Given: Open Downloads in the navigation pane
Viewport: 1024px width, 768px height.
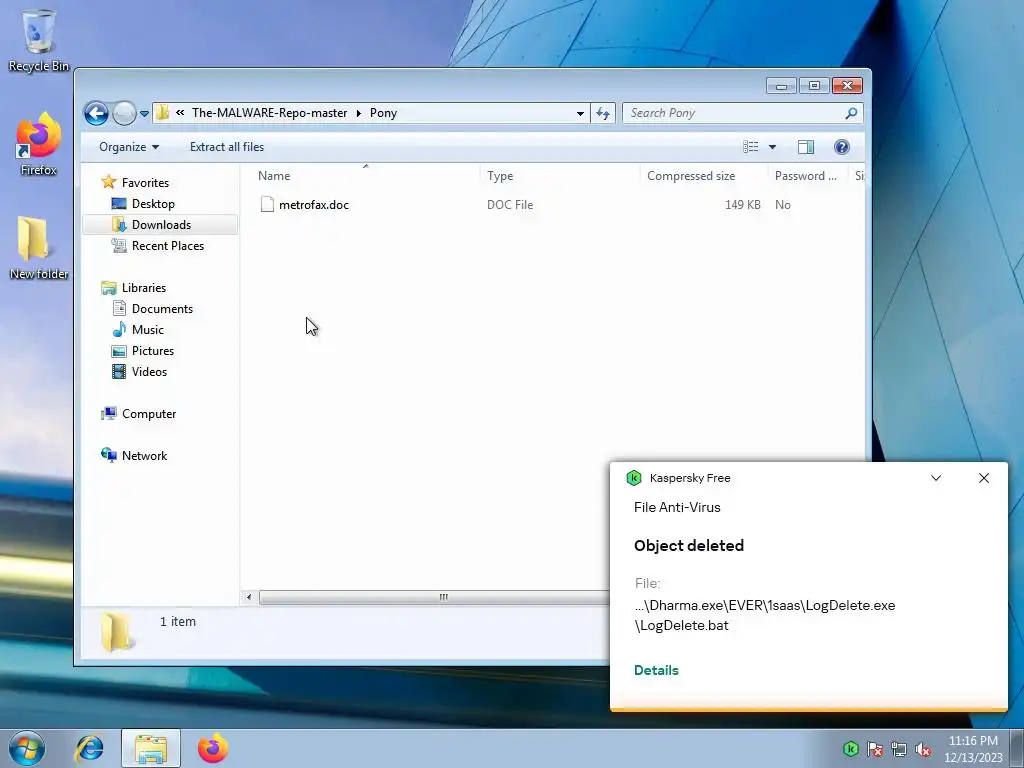Looking at the screenshot, I should 161,225.
